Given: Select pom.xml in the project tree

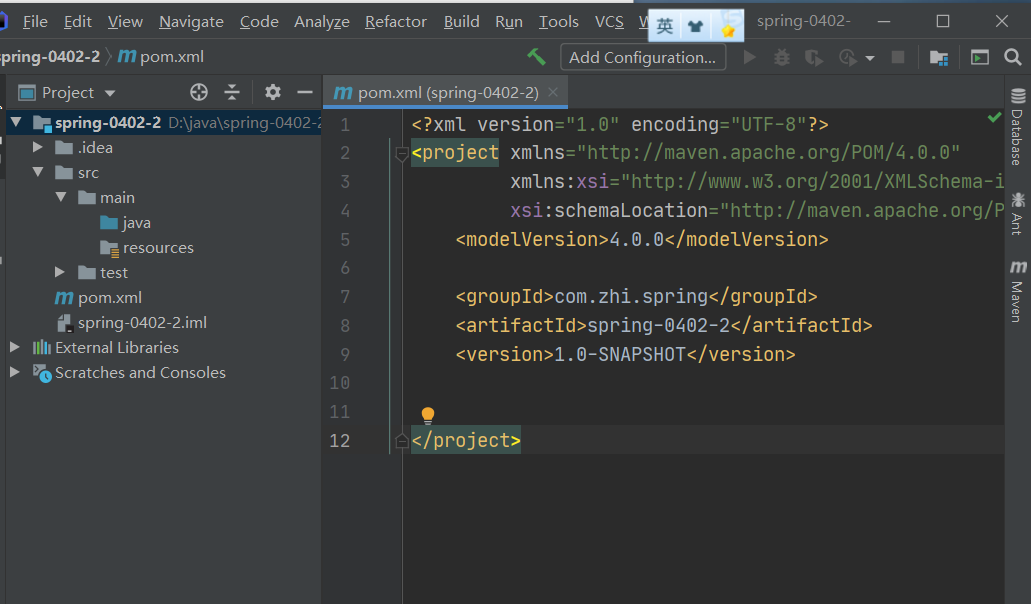Looking at the screenshot, I should [110, 298].
